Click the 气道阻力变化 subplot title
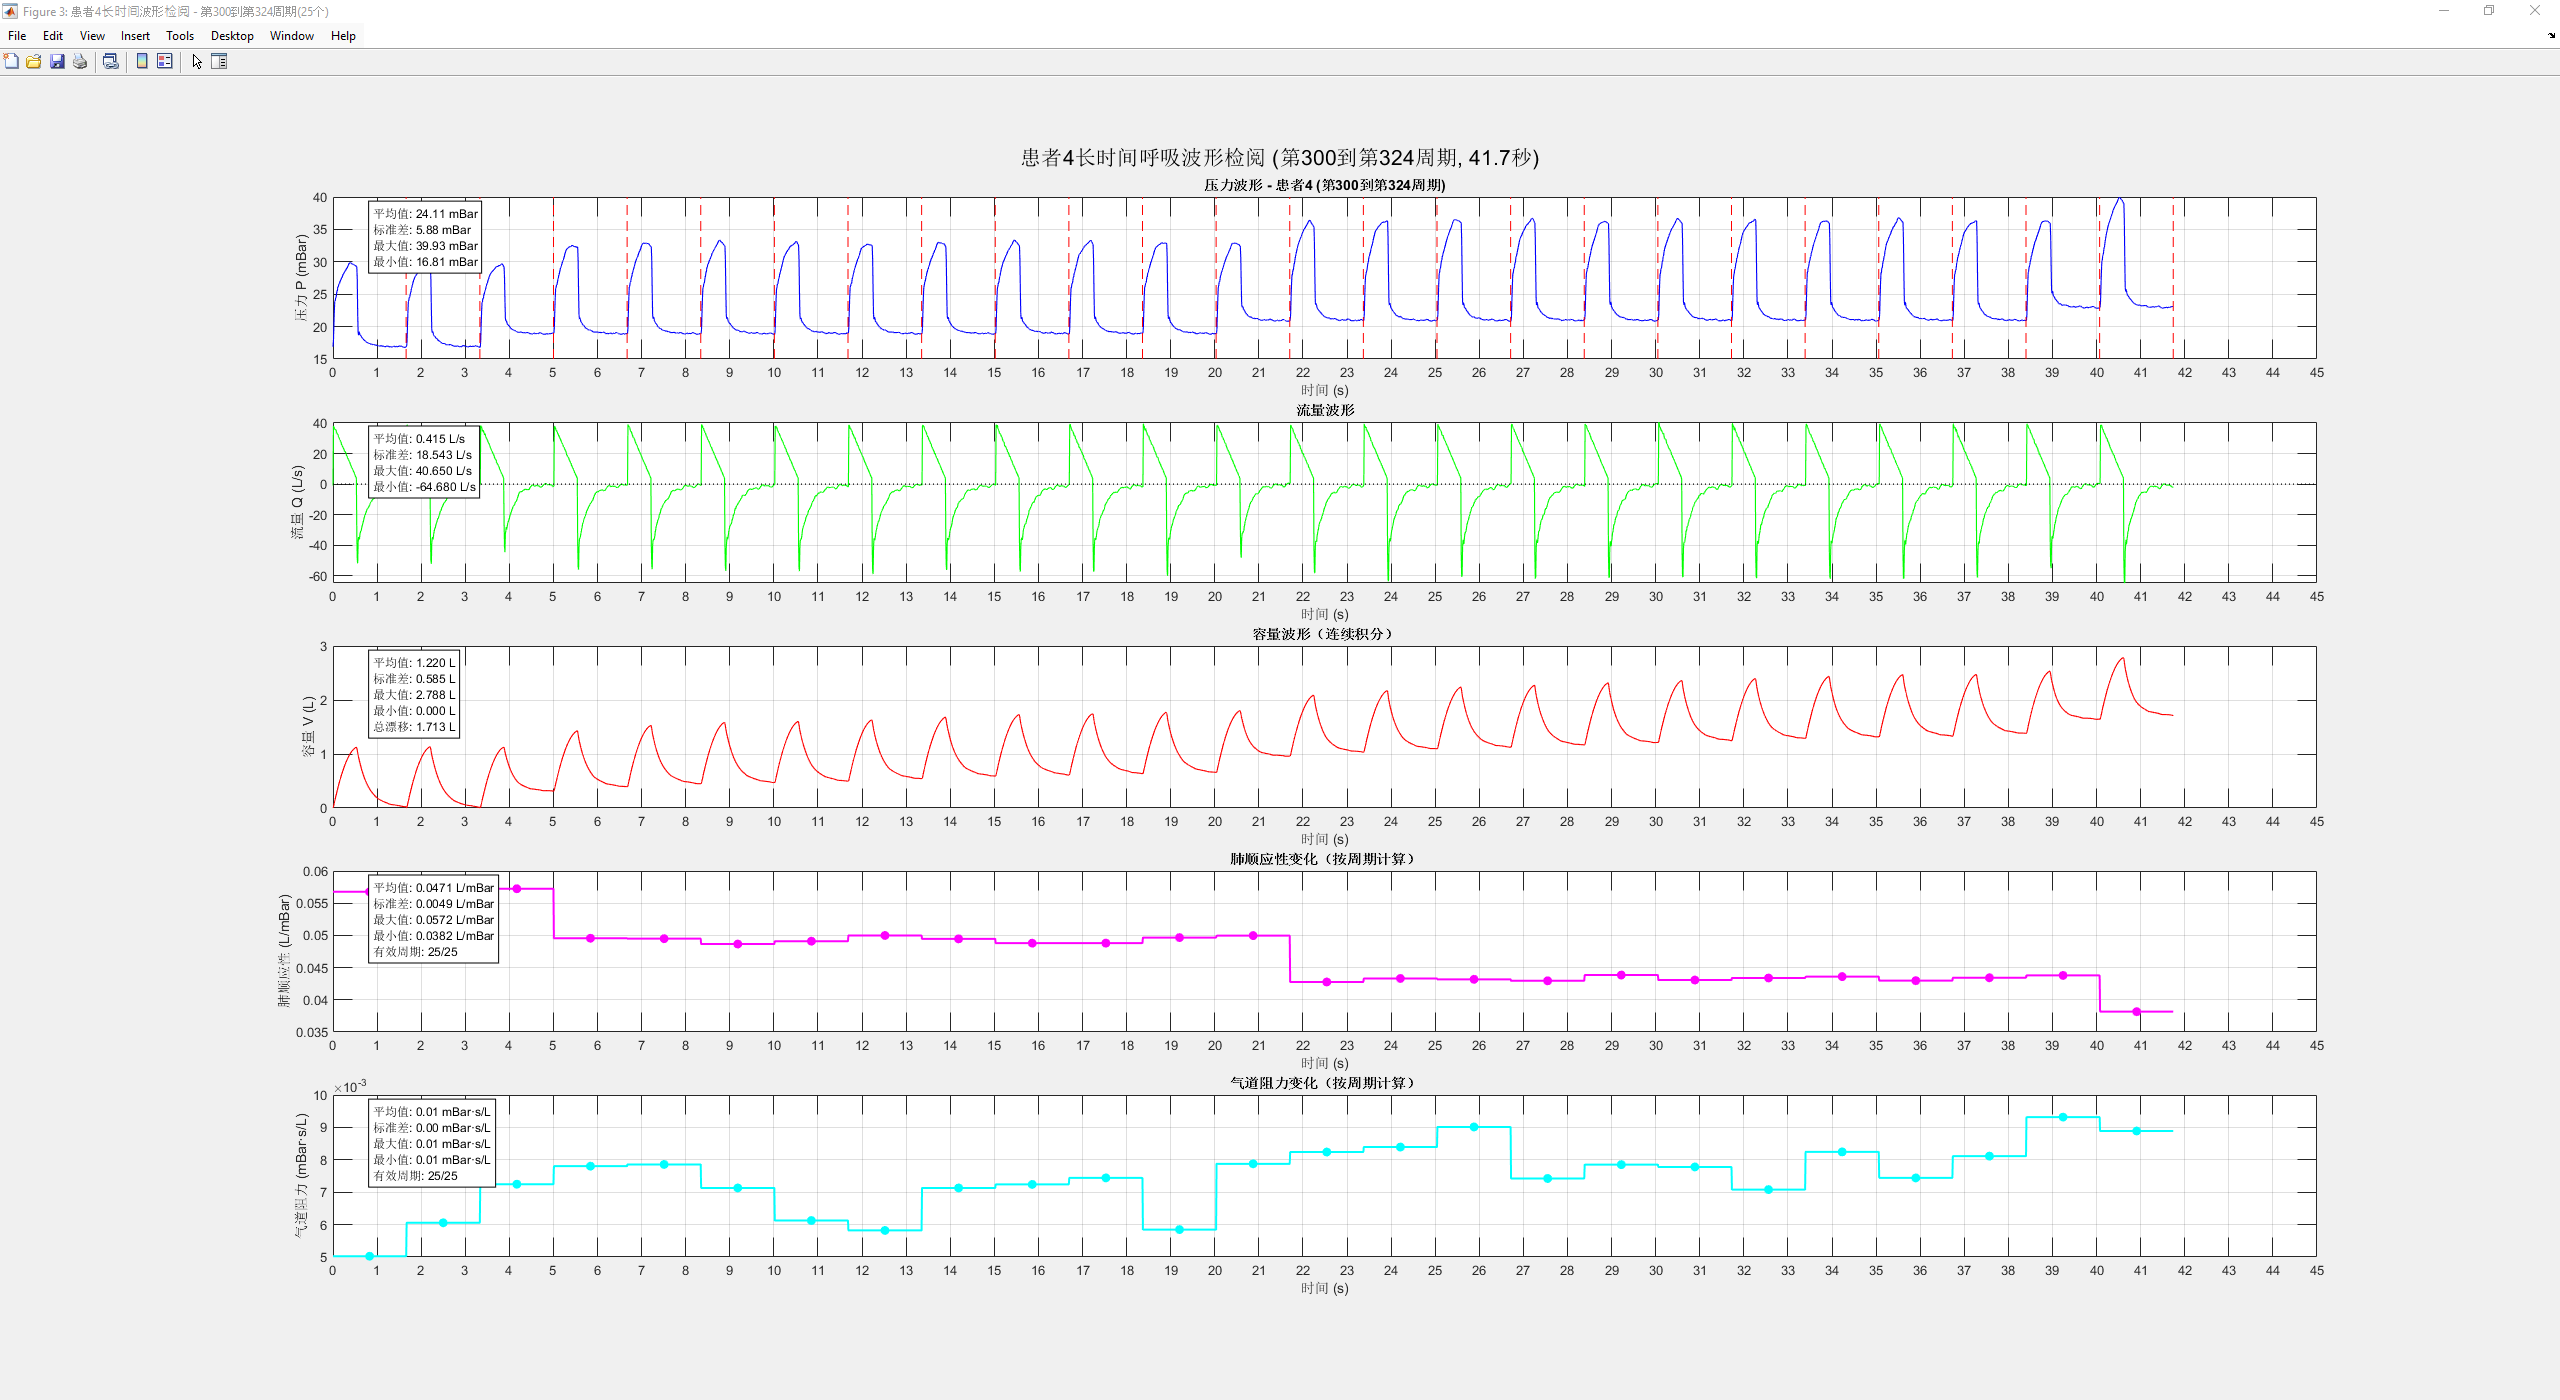The width and height of the screenshot is (2560, 1400). 1323,1083
